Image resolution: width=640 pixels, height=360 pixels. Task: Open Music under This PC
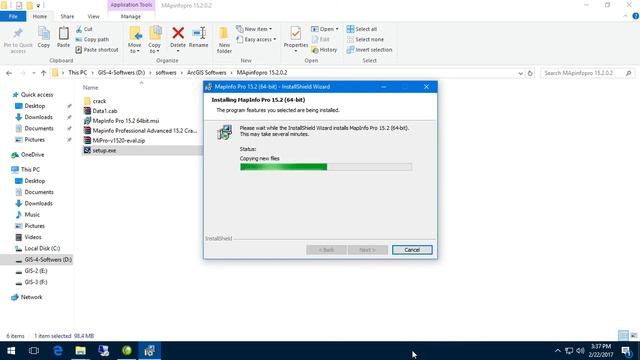[32, 215]
